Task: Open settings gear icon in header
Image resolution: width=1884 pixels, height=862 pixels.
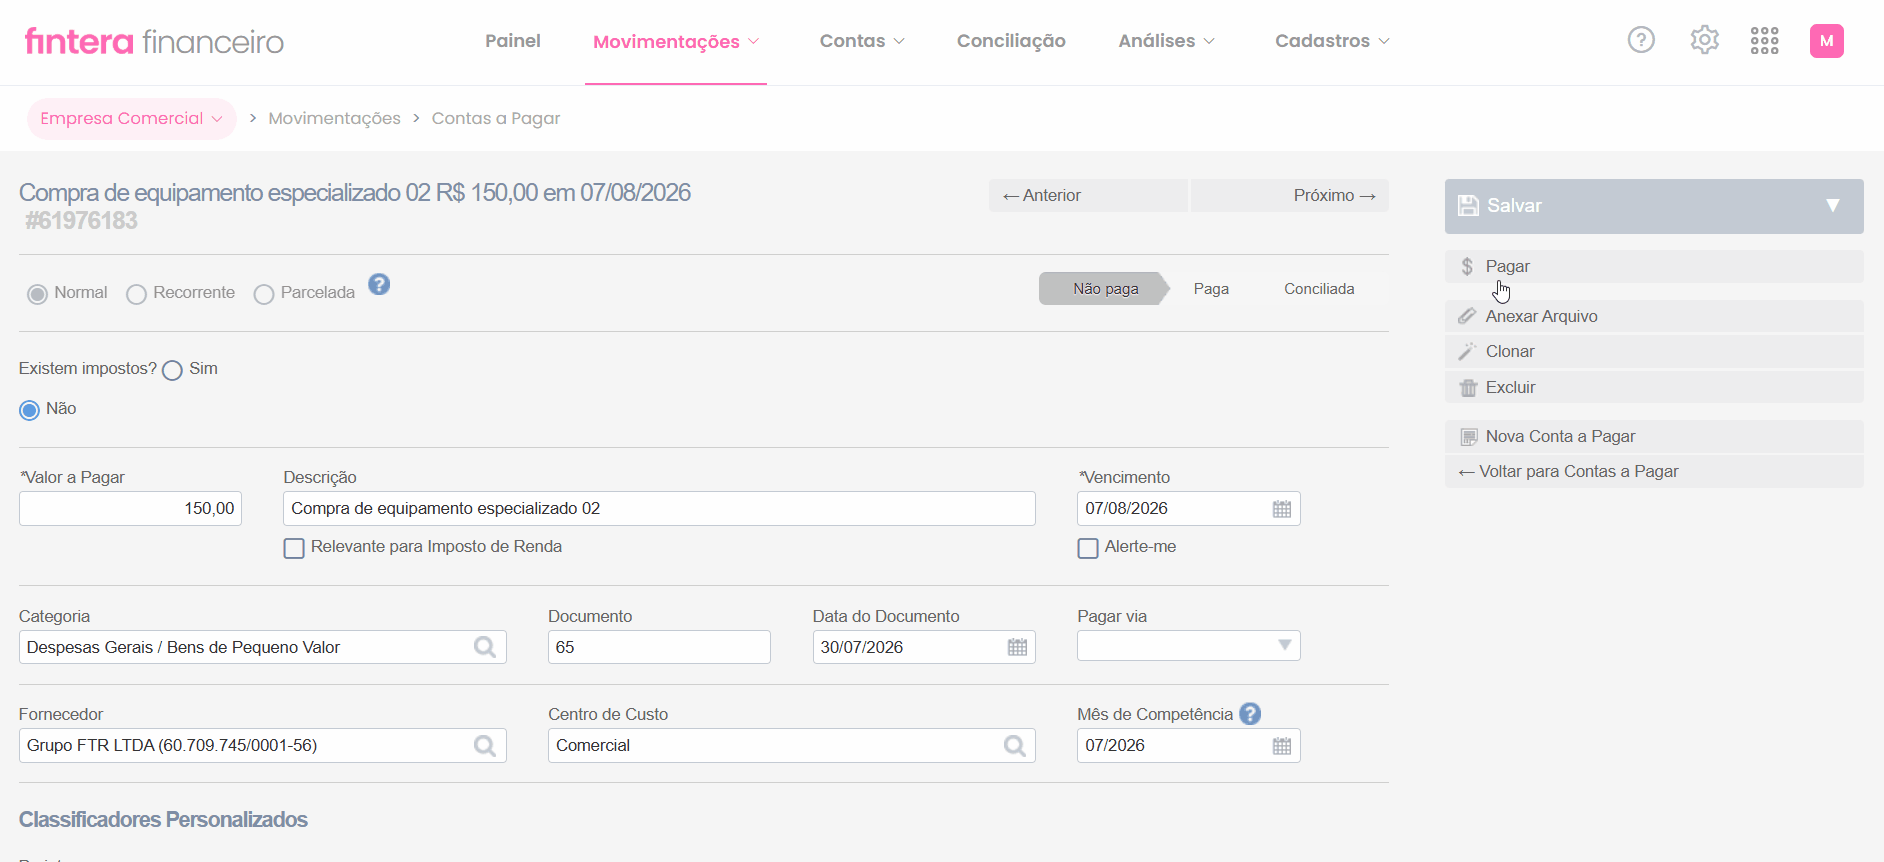Action: coord(1704,40)
